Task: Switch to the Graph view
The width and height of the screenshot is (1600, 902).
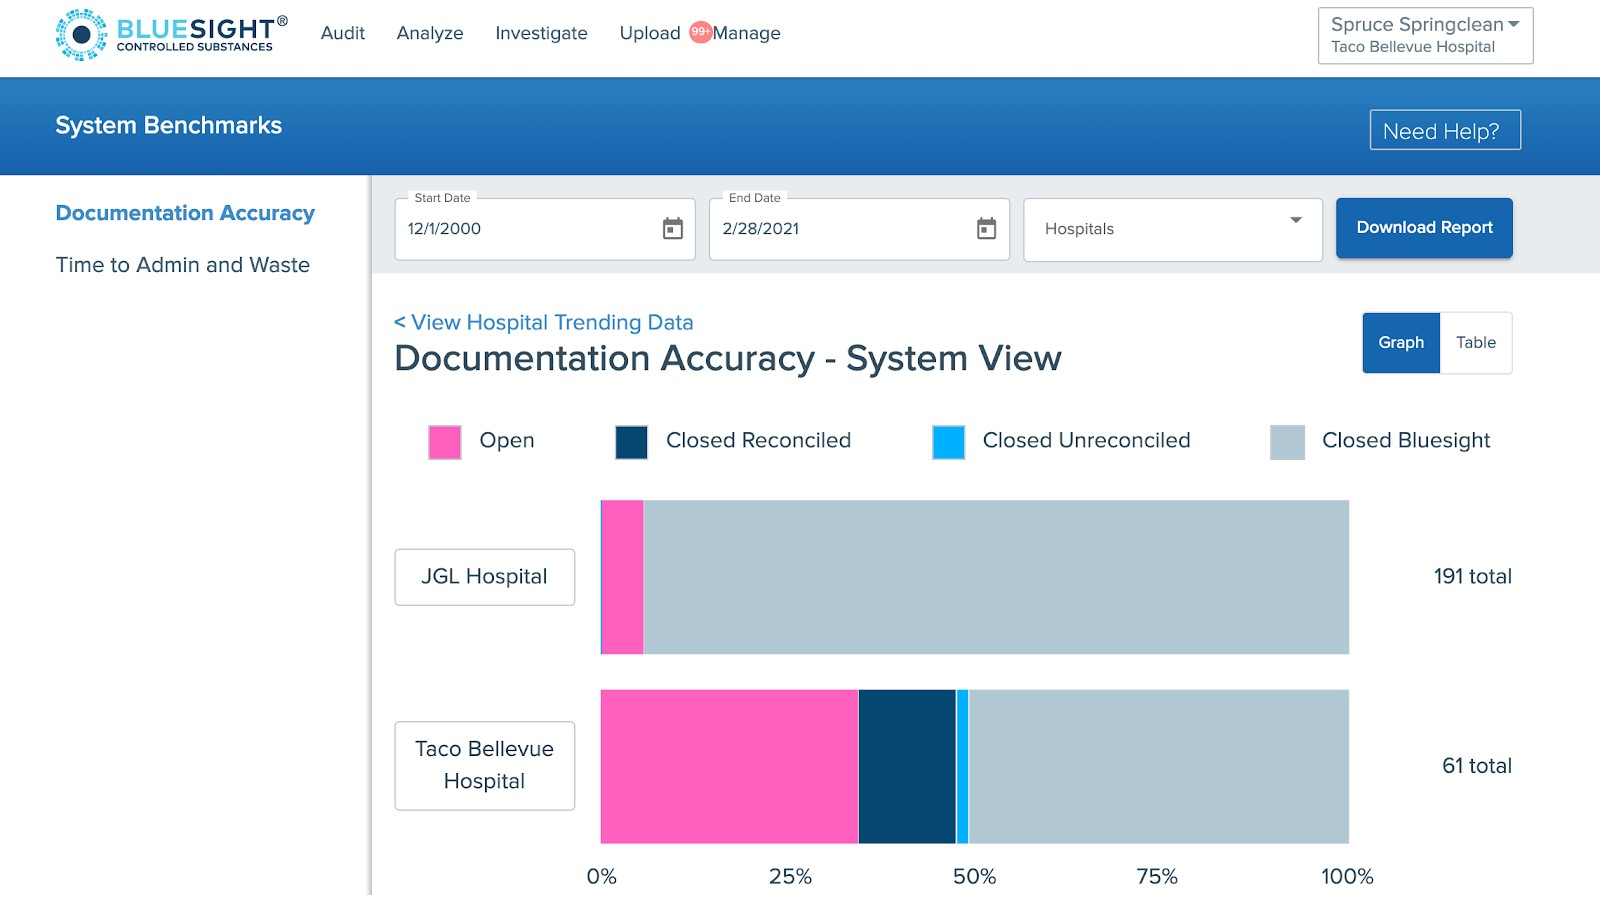Action: [x=1401, y=343]
